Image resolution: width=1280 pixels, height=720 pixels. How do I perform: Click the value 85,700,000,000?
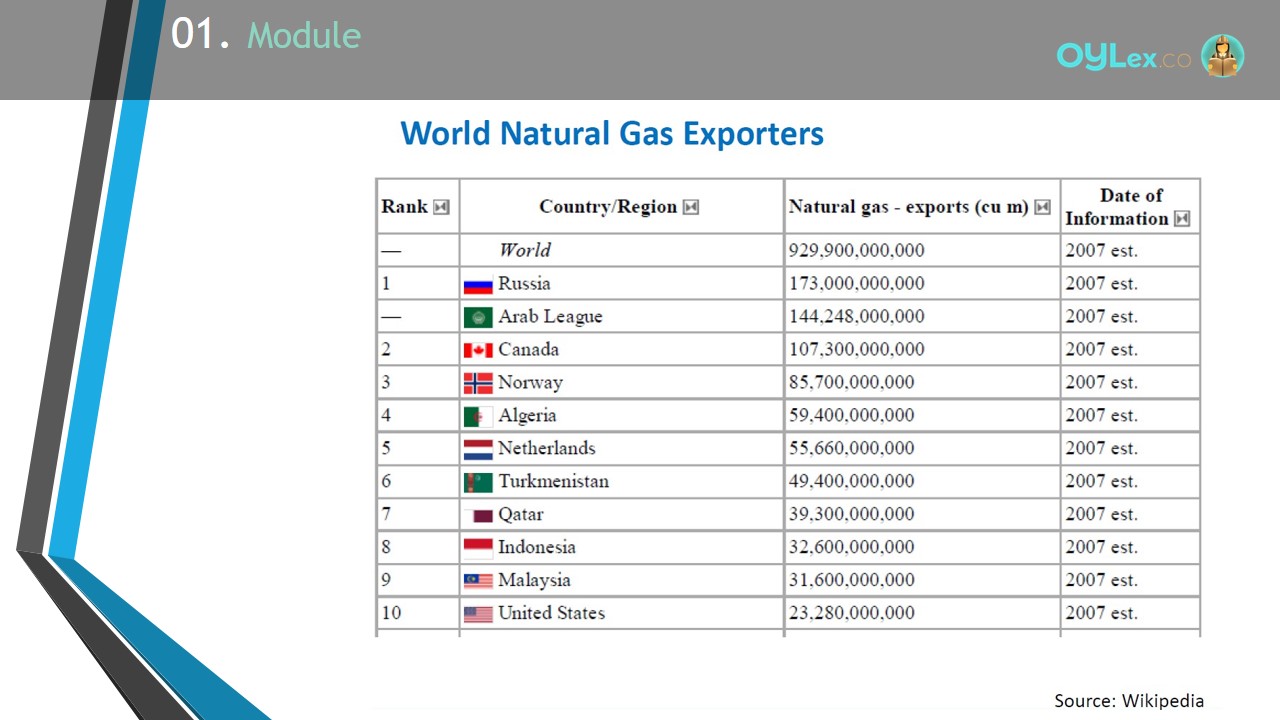pyautogui.click(x=851, y=383)
